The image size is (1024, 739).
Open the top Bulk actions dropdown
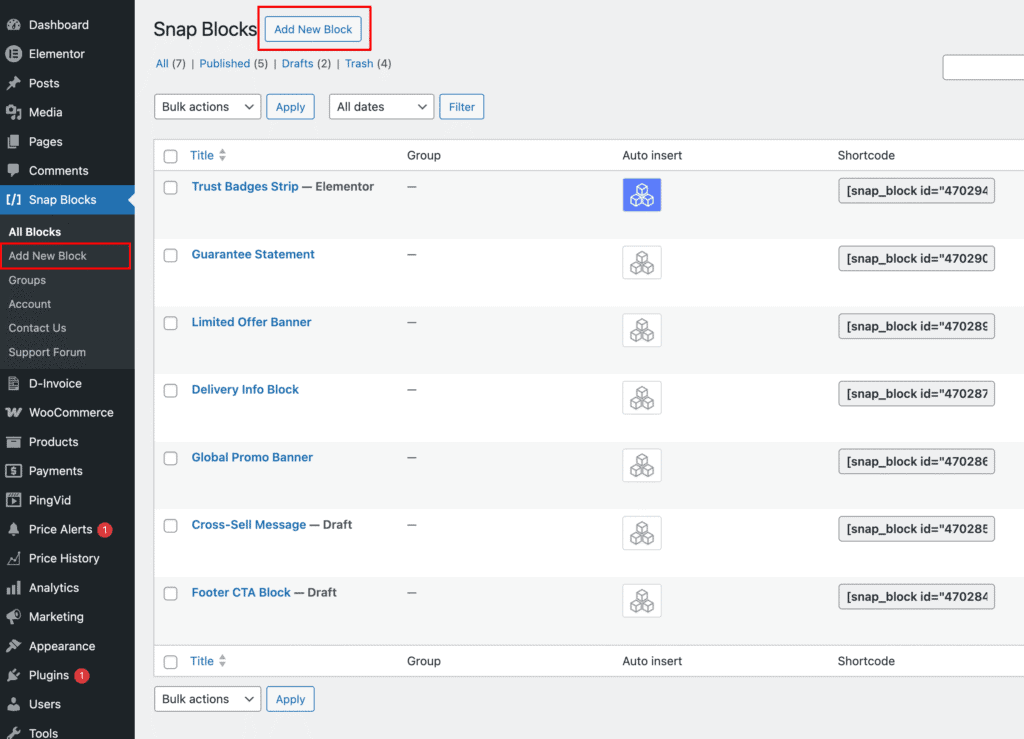coord(207,107)
